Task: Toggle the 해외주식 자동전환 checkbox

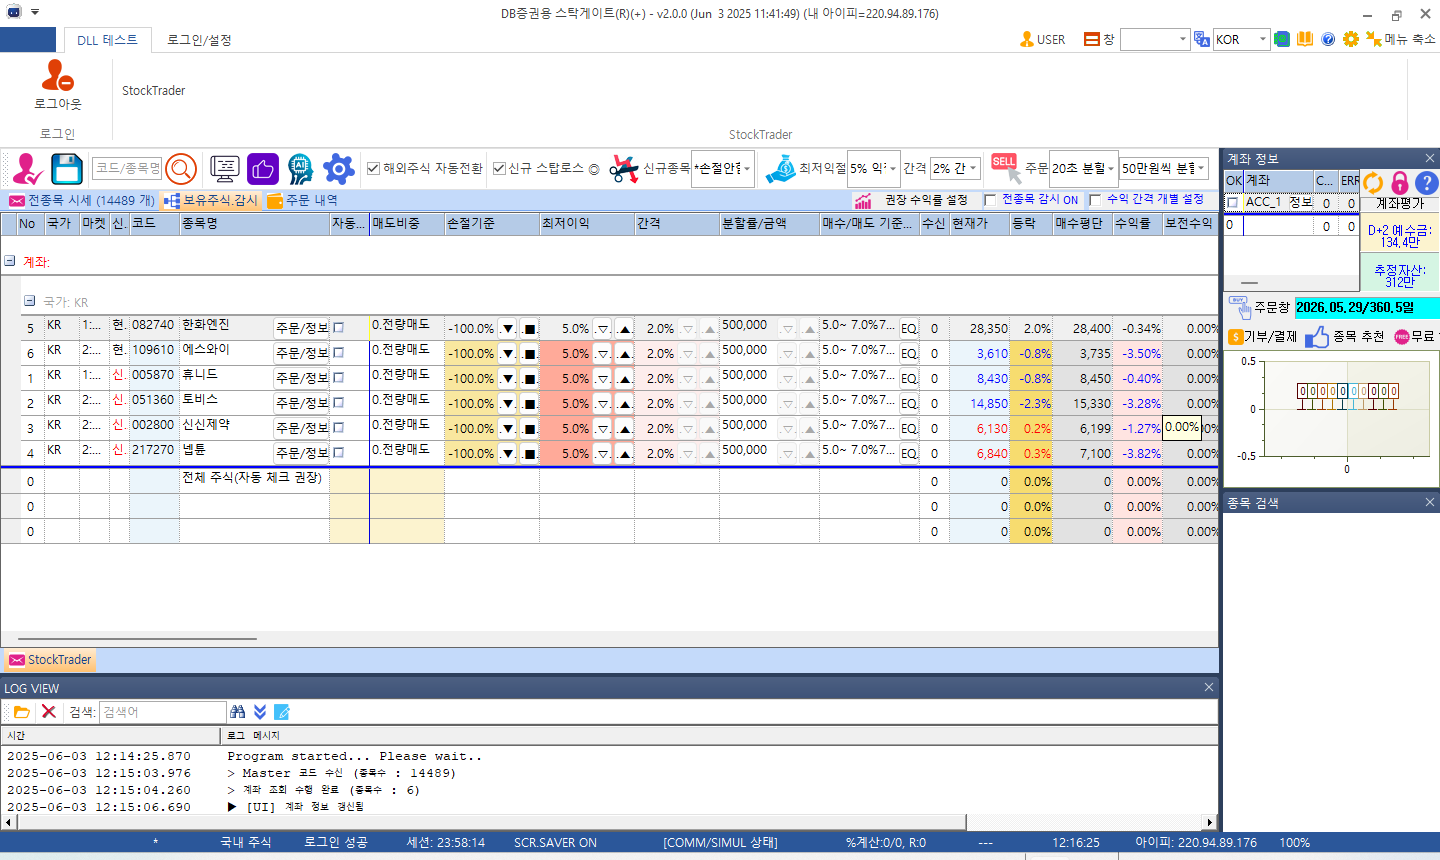Action: (373, 169)
